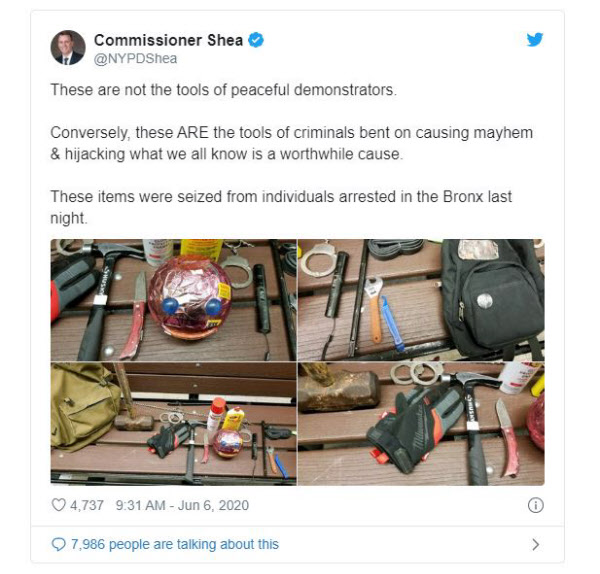Screen dimensions: 600x574
Task: Open the bottom-left photo with tan bag
Action: click(173, 424)
